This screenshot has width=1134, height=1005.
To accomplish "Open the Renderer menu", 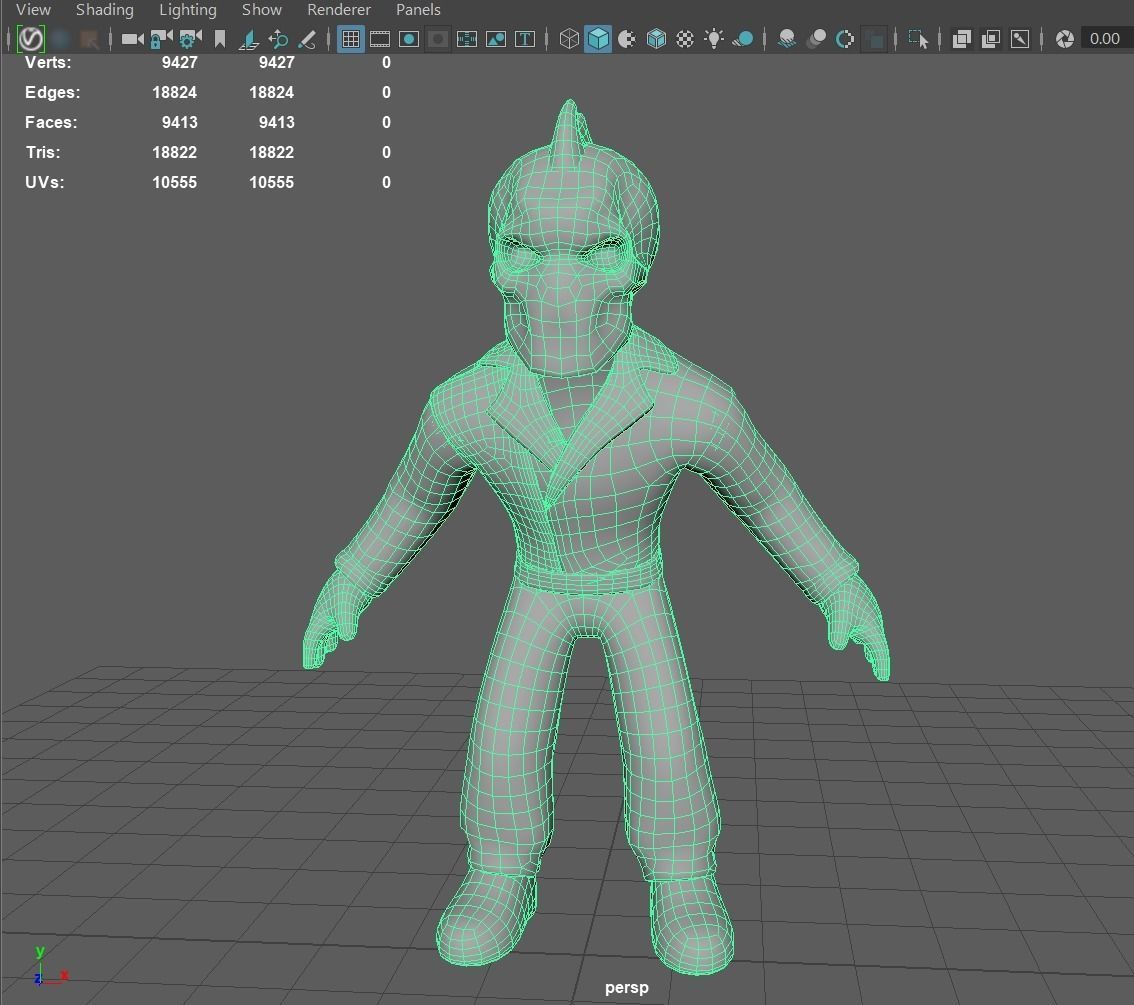I will (338, 9).
